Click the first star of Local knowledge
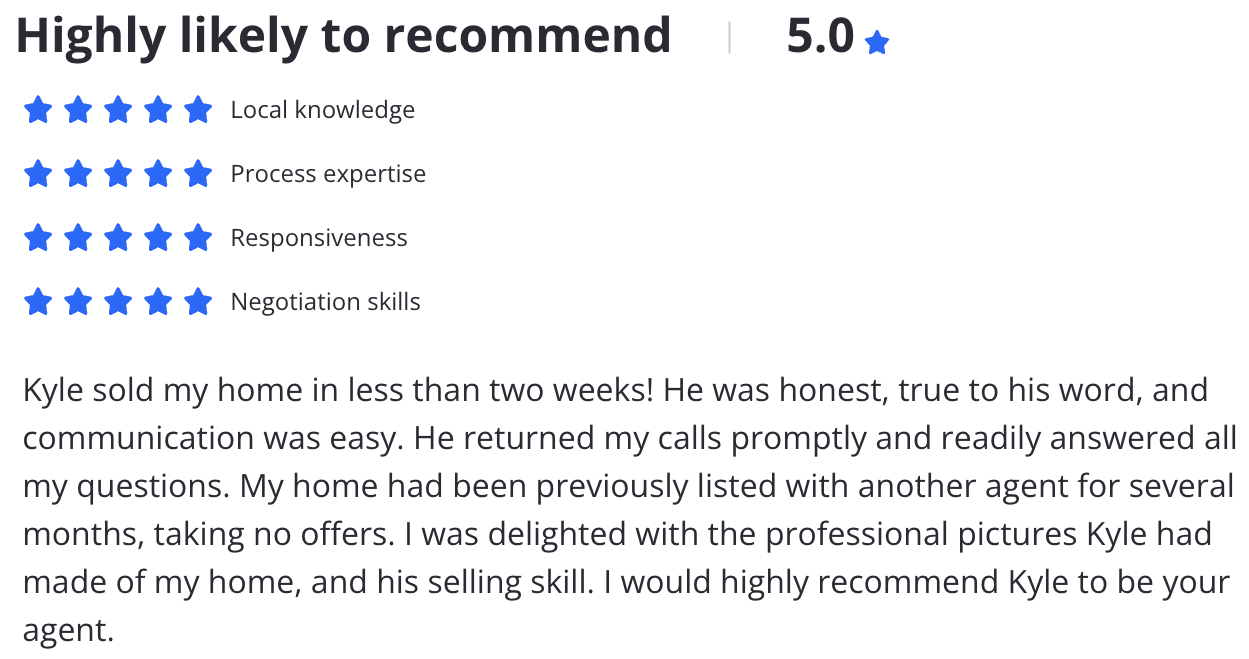Viewport: 1249px width, 659px height. coord(38,110)
